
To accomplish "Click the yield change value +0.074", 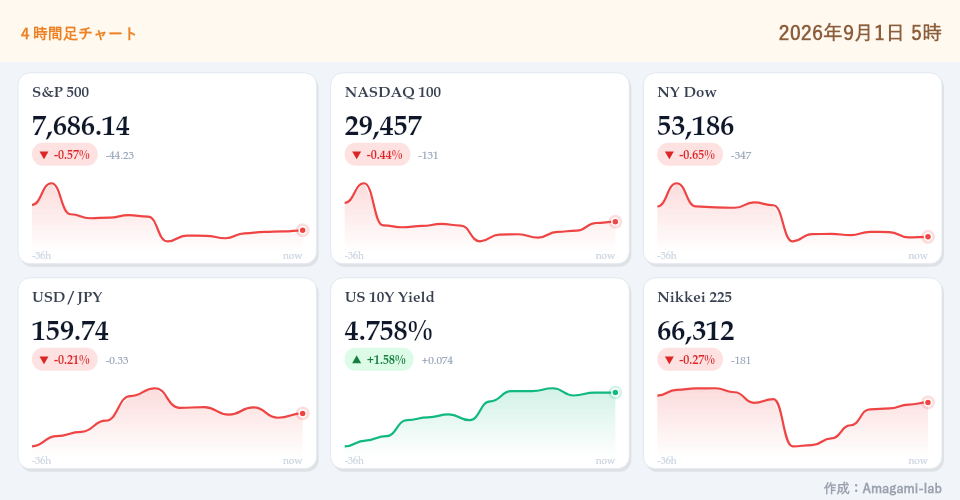I will click(x=437, y=360).
